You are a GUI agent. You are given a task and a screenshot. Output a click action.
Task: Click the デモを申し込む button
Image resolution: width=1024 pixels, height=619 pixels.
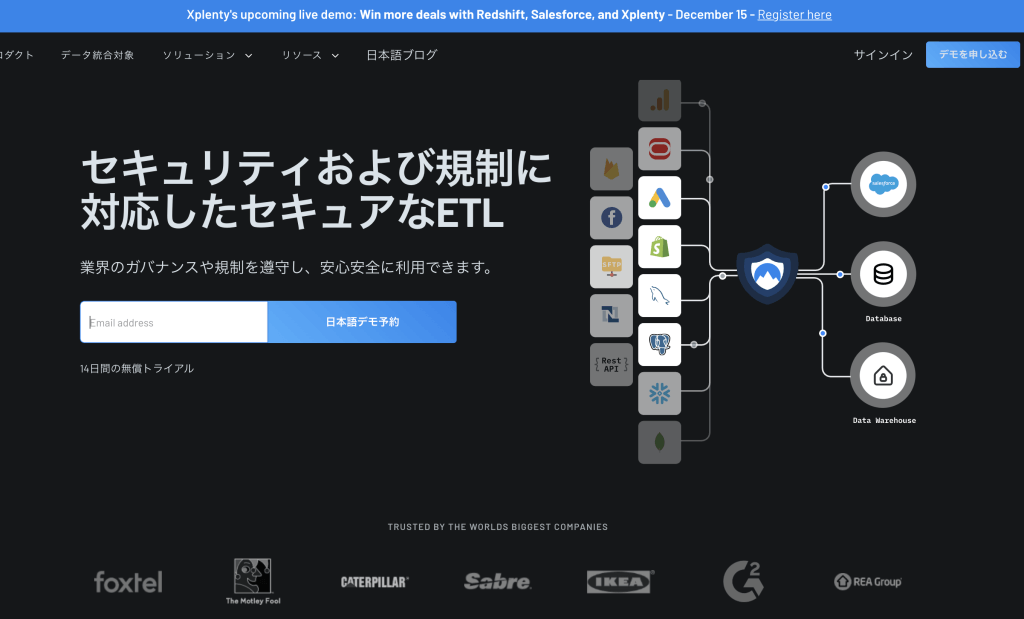pos(973,55)
